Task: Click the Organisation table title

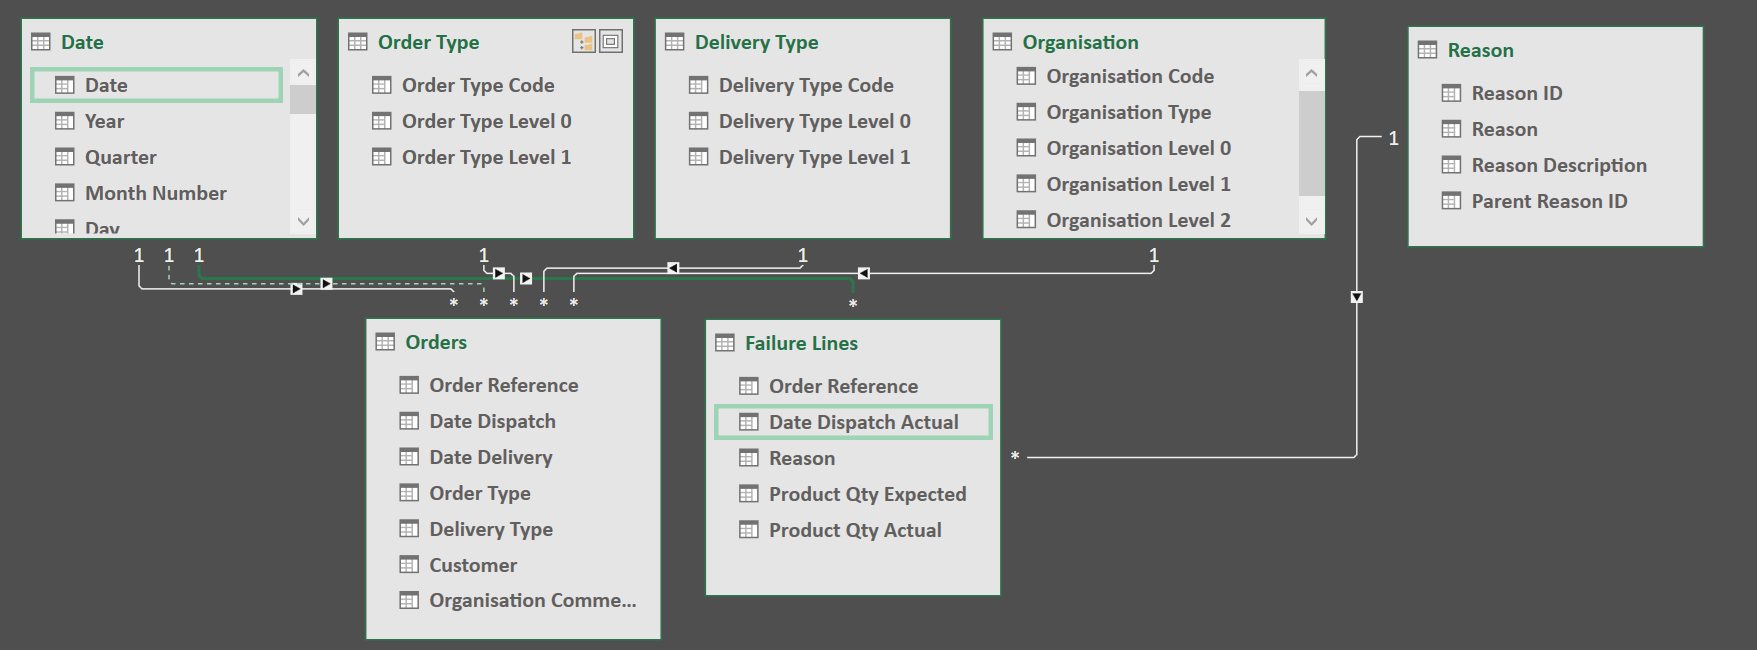Action: [x=1080, y=42]
